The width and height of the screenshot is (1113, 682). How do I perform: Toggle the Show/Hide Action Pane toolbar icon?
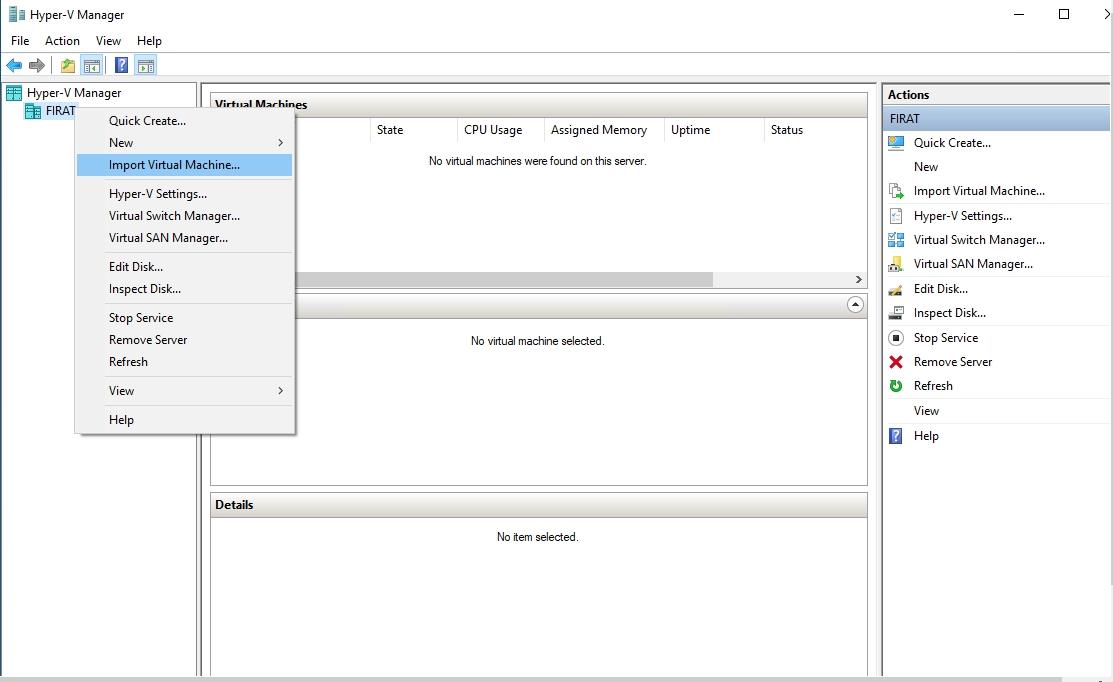point(146,66)
